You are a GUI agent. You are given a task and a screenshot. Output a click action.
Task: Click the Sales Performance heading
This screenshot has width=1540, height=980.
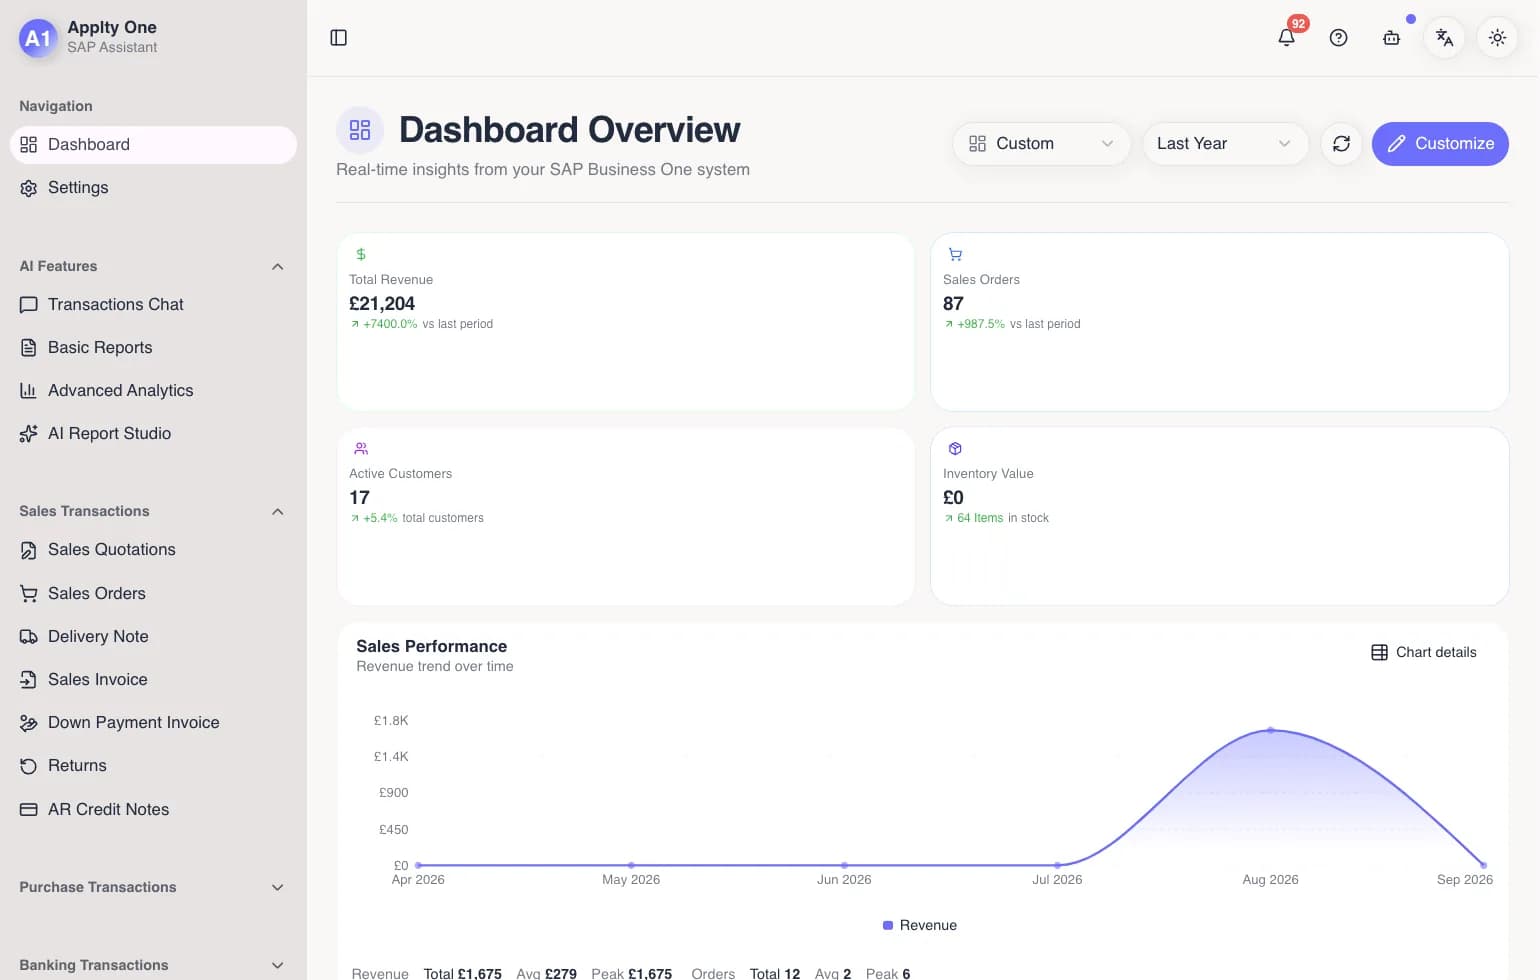[x=432, y=646]
